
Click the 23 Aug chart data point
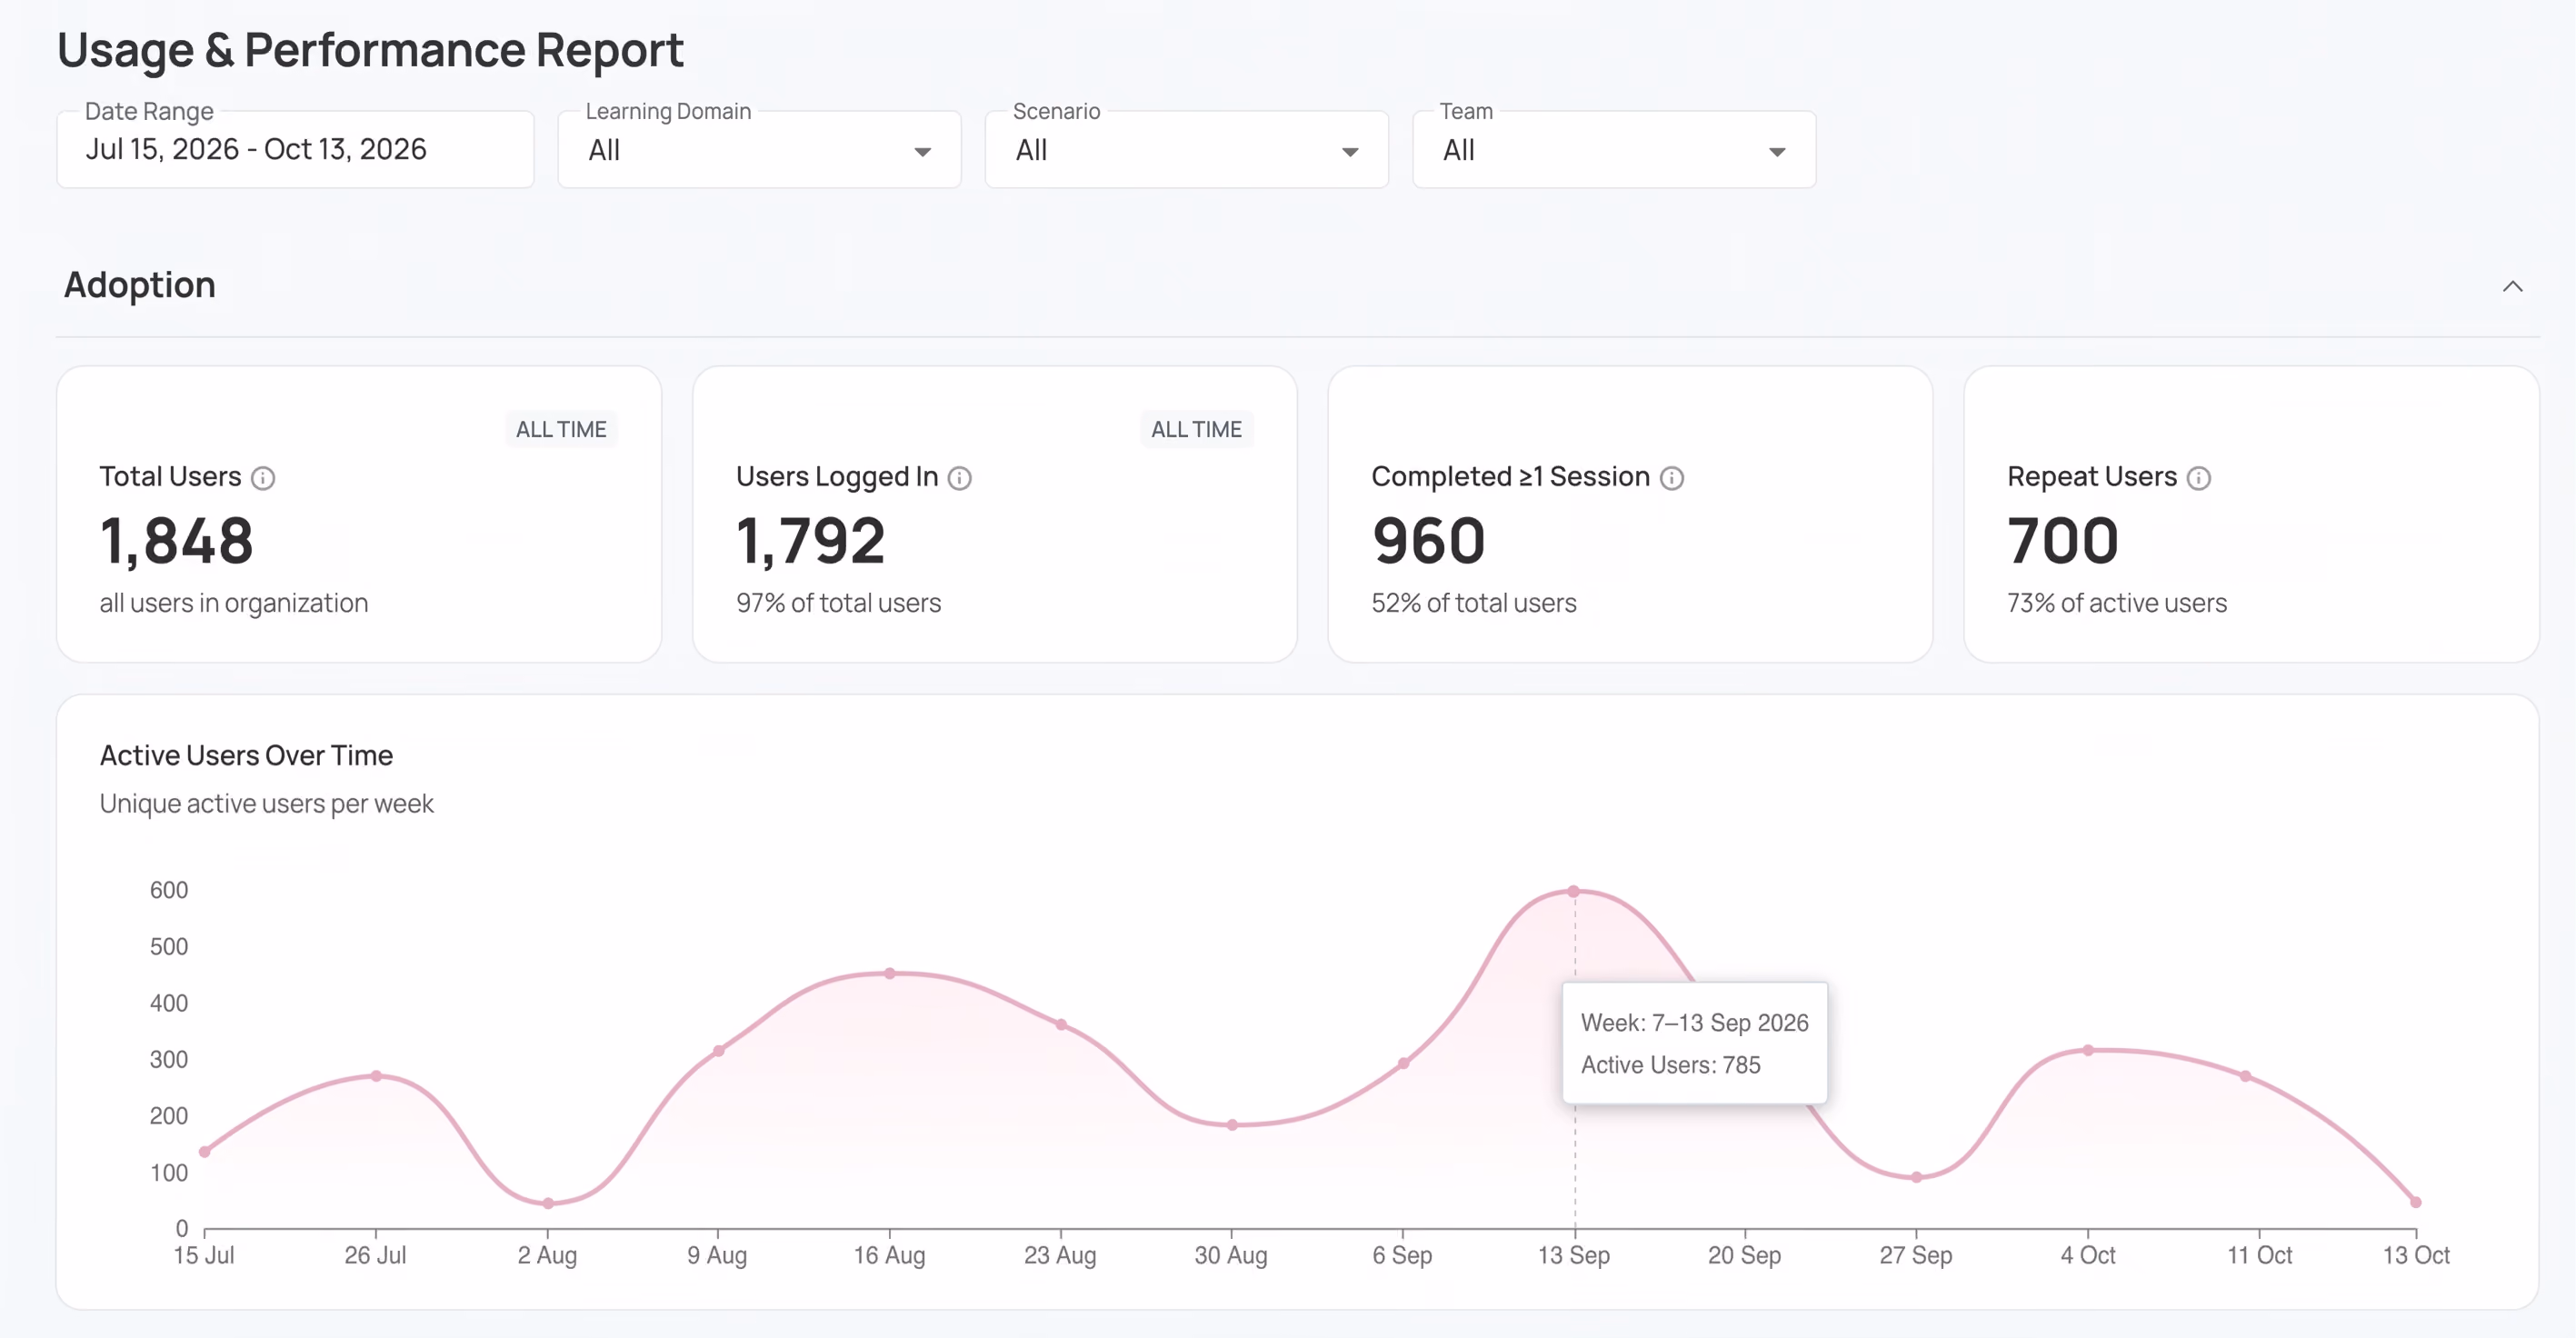1061,1025
